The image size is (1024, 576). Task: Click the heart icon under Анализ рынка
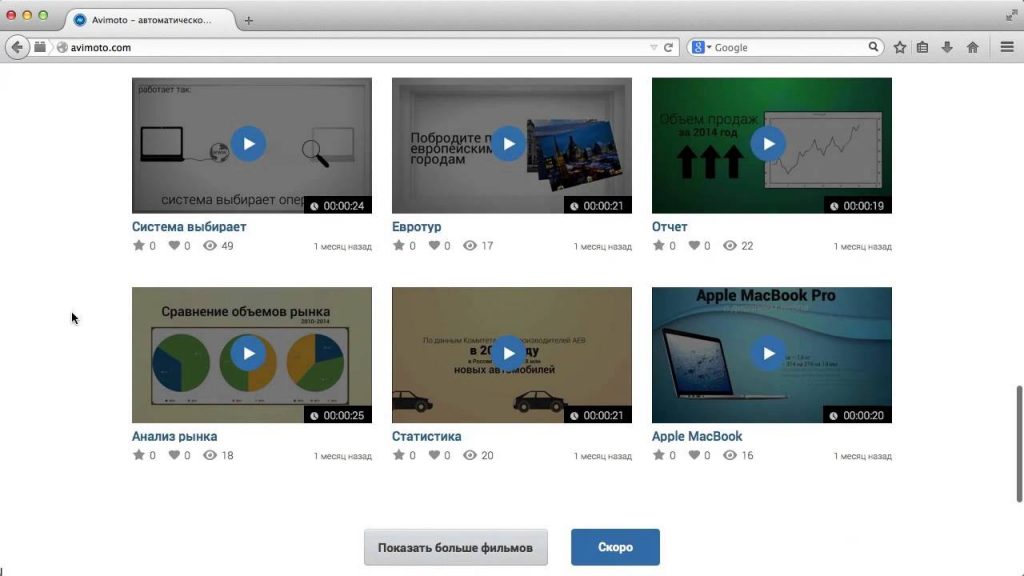click(x=174, y=456)
